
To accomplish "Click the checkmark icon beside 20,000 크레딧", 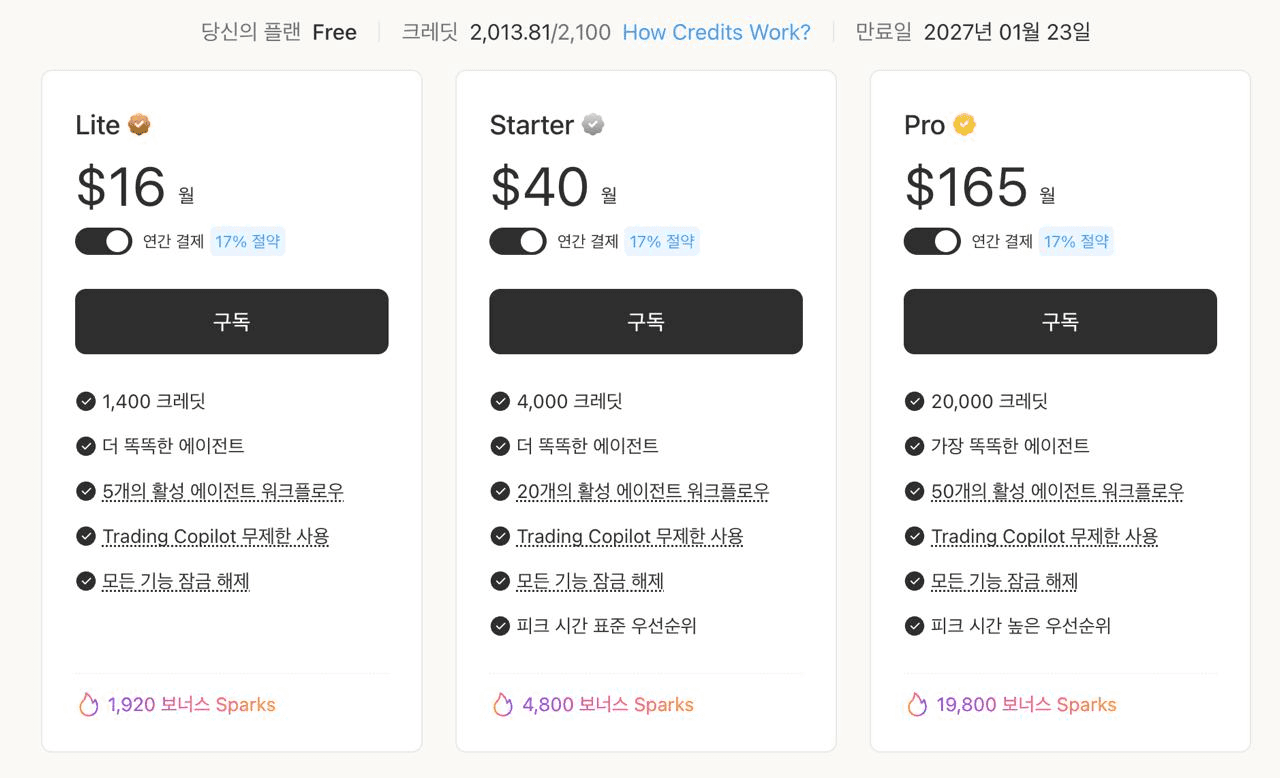I will click(x=914, y=401).
